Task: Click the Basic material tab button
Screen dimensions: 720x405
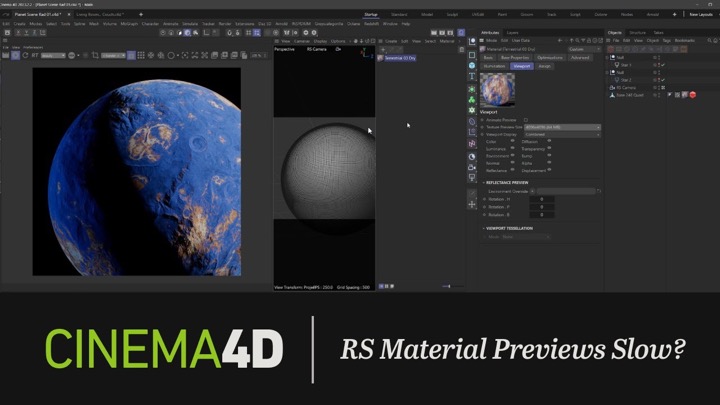Action: point(488,57)
